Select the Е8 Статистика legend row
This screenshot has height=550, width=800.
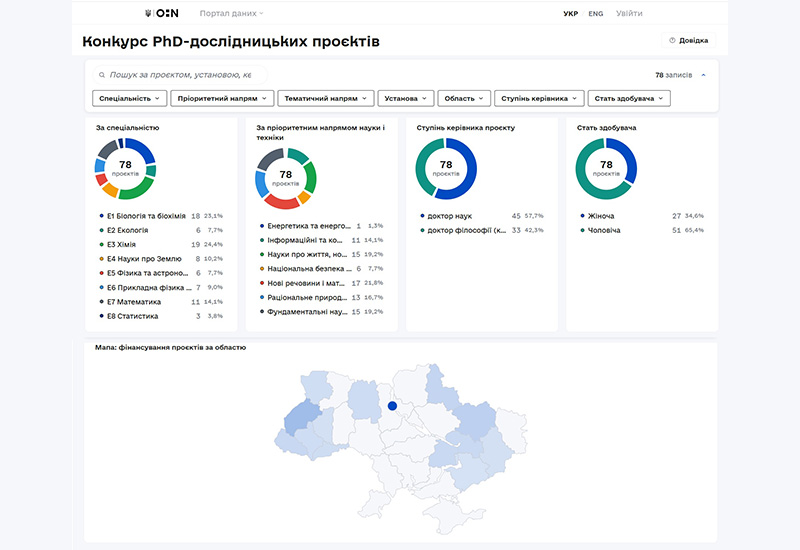click(161, 316)
